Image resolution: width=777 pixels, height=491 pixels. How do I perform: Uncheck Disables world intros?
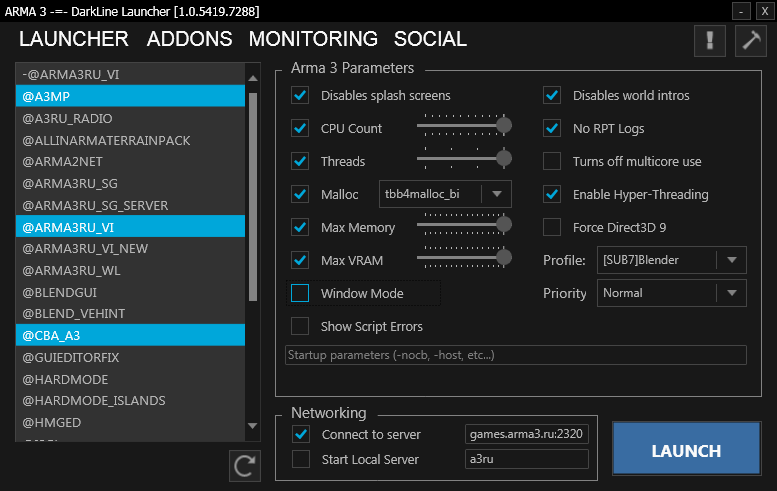[552, 95]
